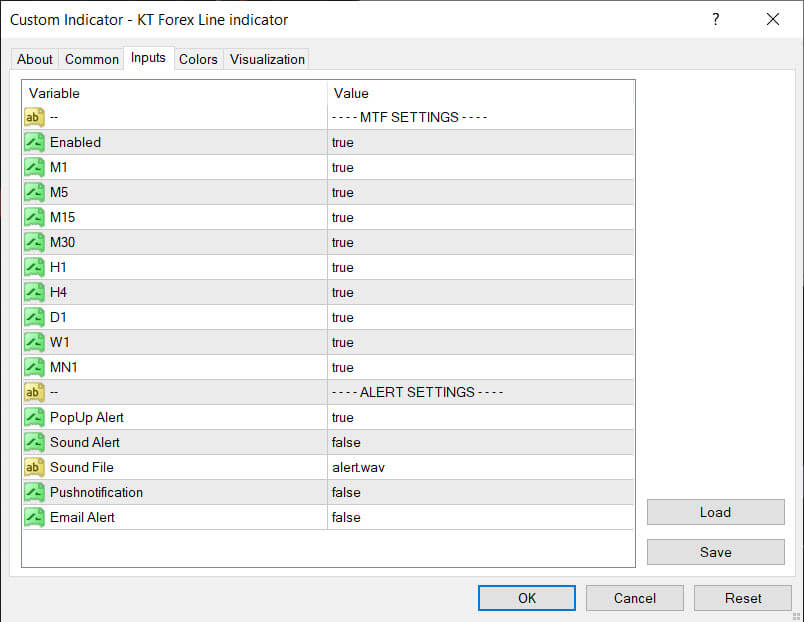
Task: Click the M30 variable name
Action: pyautogui.click(x=63, y=242)
